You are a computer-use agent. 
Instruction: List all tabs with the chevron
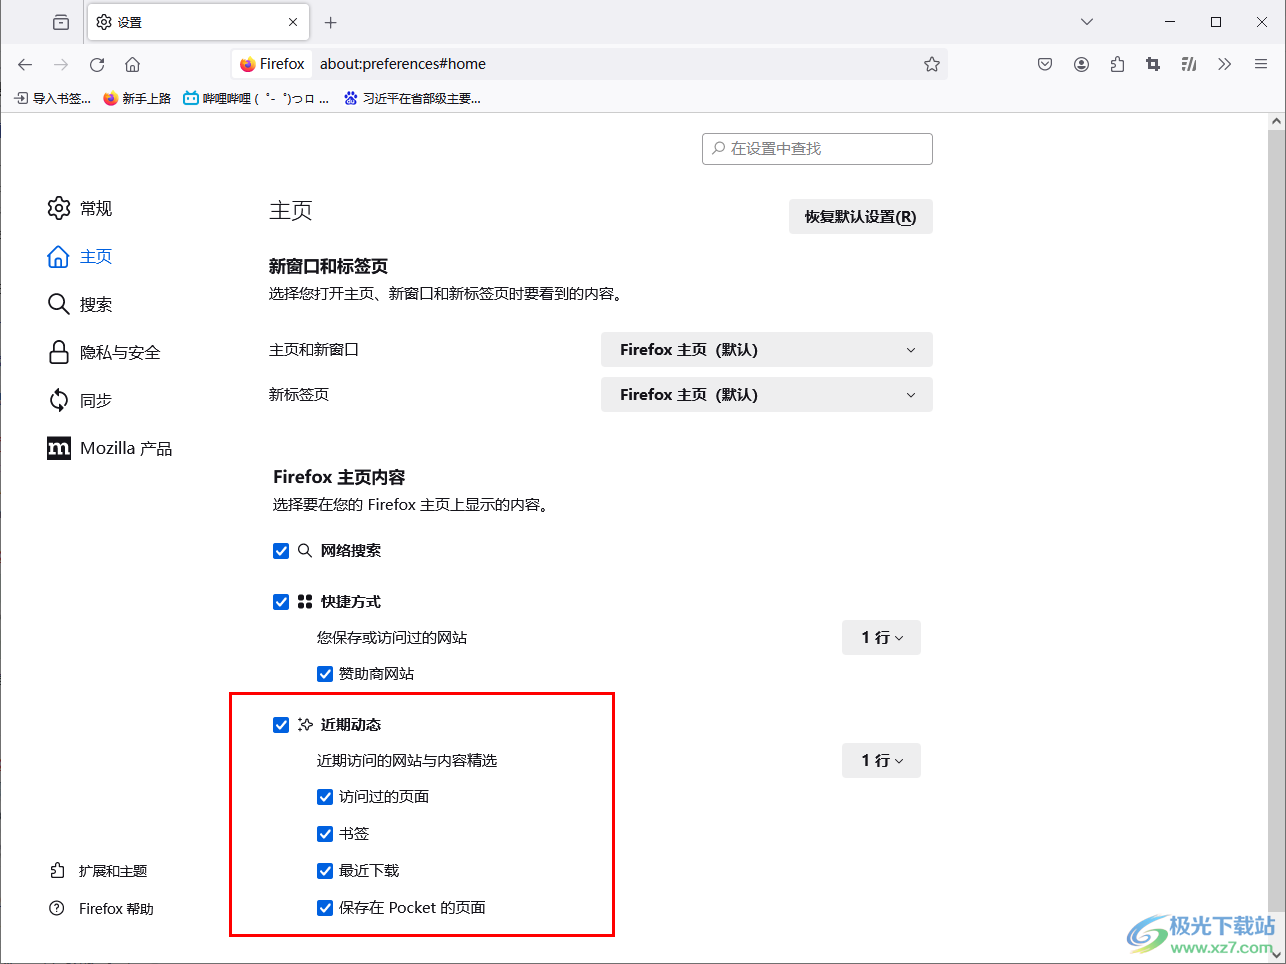point(1087,22)
